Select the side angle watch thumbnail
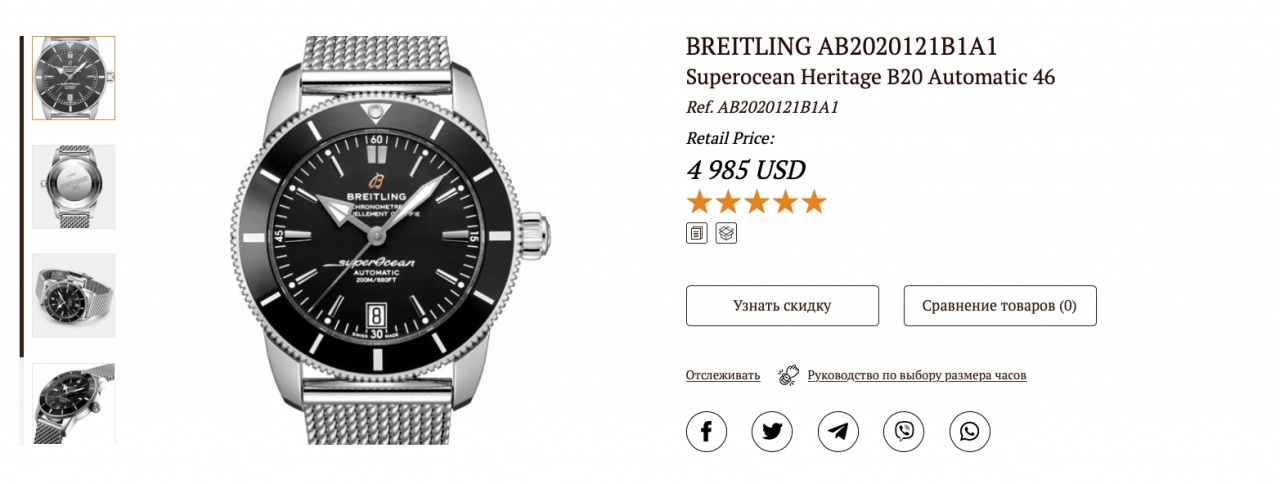This screenshot has height=484, width=1280. coord(74,295)
